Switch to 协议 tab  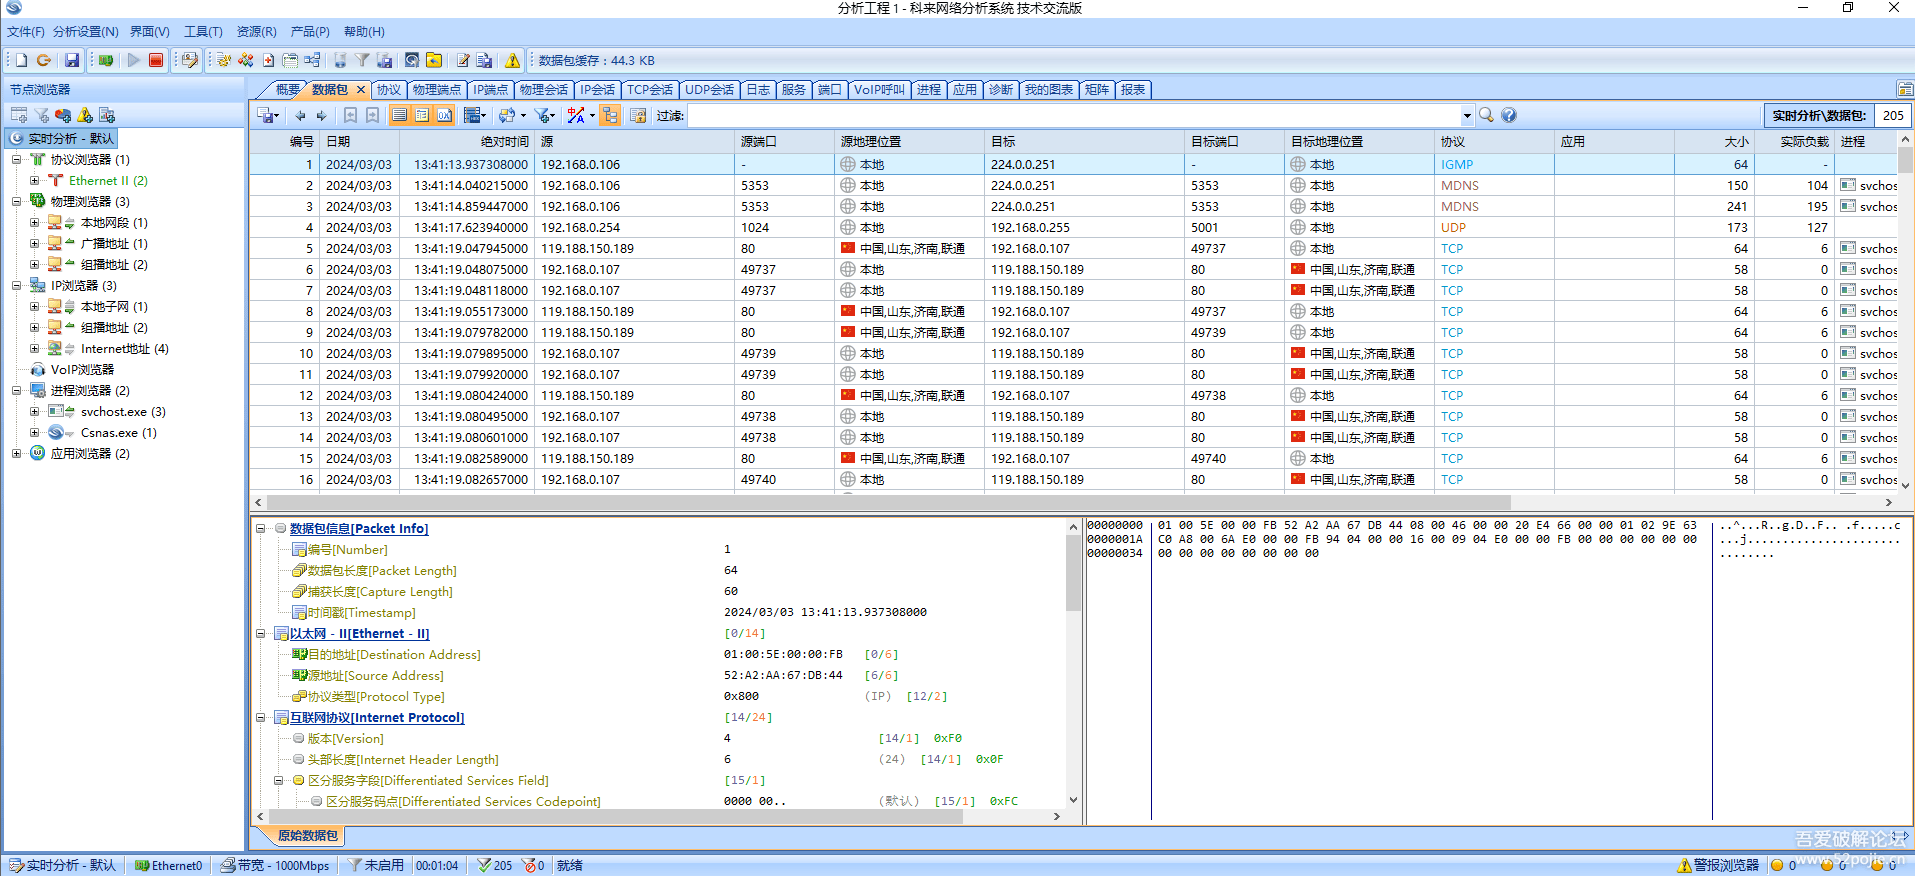tap(388, 89)
